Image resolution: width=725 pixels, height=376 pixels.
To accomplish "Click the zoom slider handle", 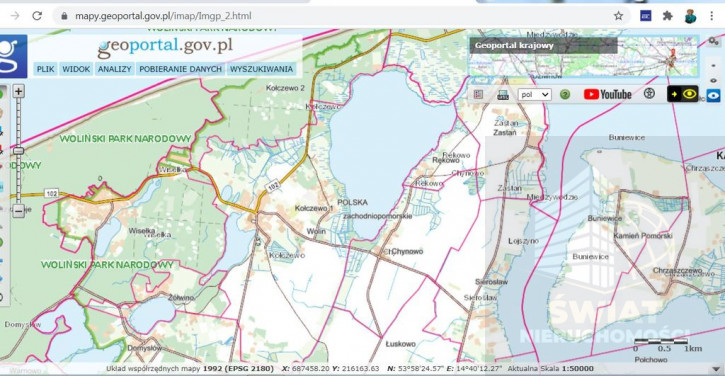I will 18,151.
